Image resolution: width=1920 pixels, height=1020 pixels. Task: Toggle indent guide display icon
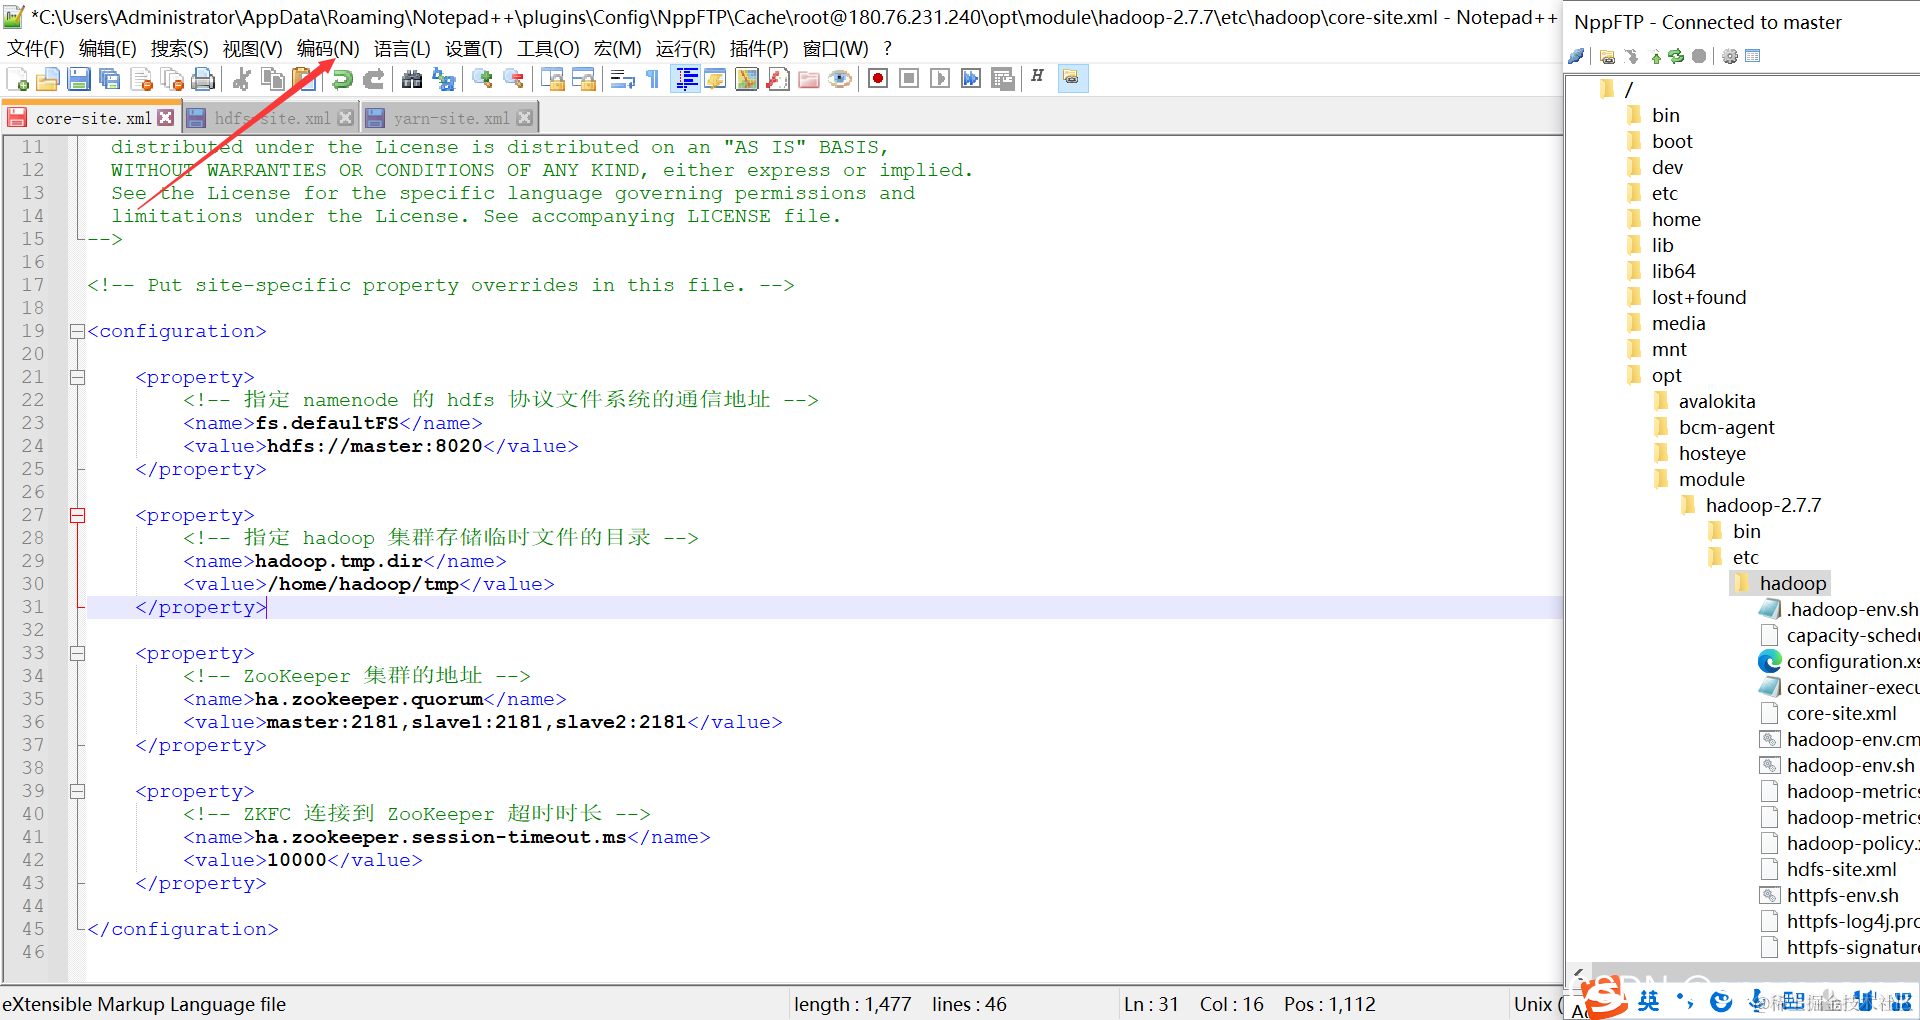pos(686,79)
